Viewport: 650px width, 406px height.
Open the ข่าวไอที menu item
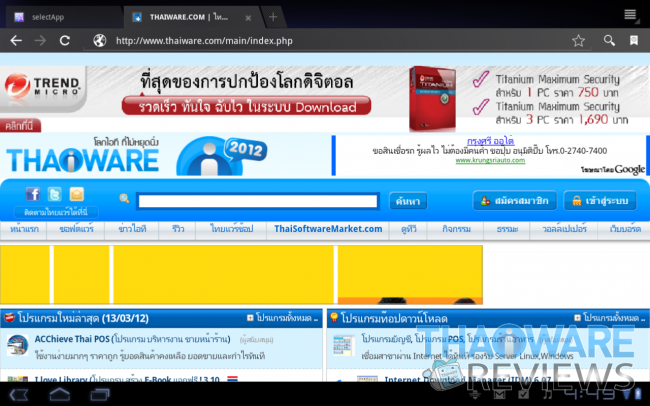tap(132, 229)
